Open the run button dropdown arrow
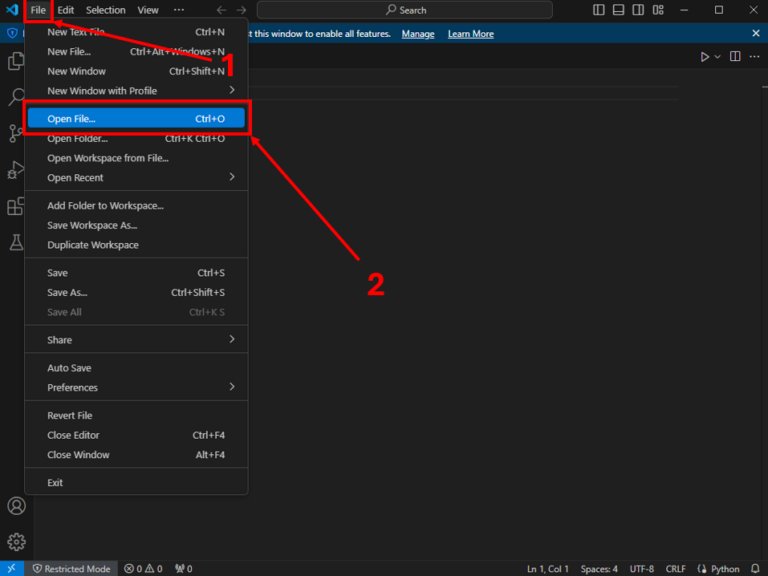 click(717, 57)
